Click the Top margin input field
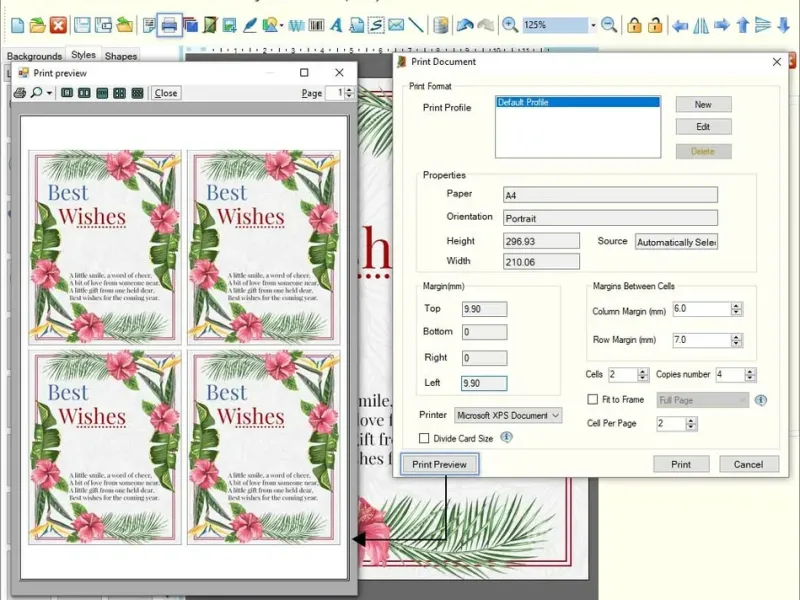The height and width of the screenshot is (600, 800). coord(484,309)
